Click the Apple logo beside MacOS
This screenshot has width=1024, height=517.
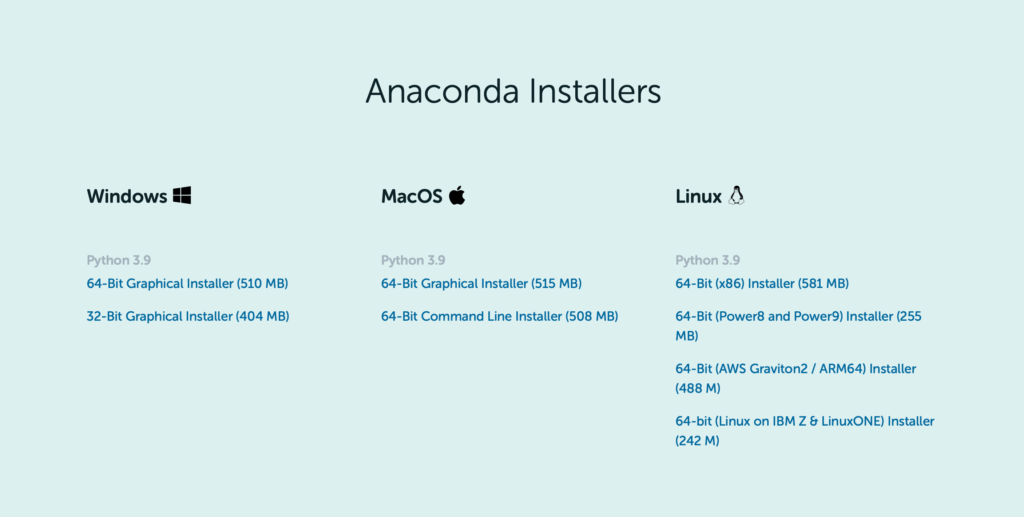tap(457, 195)
